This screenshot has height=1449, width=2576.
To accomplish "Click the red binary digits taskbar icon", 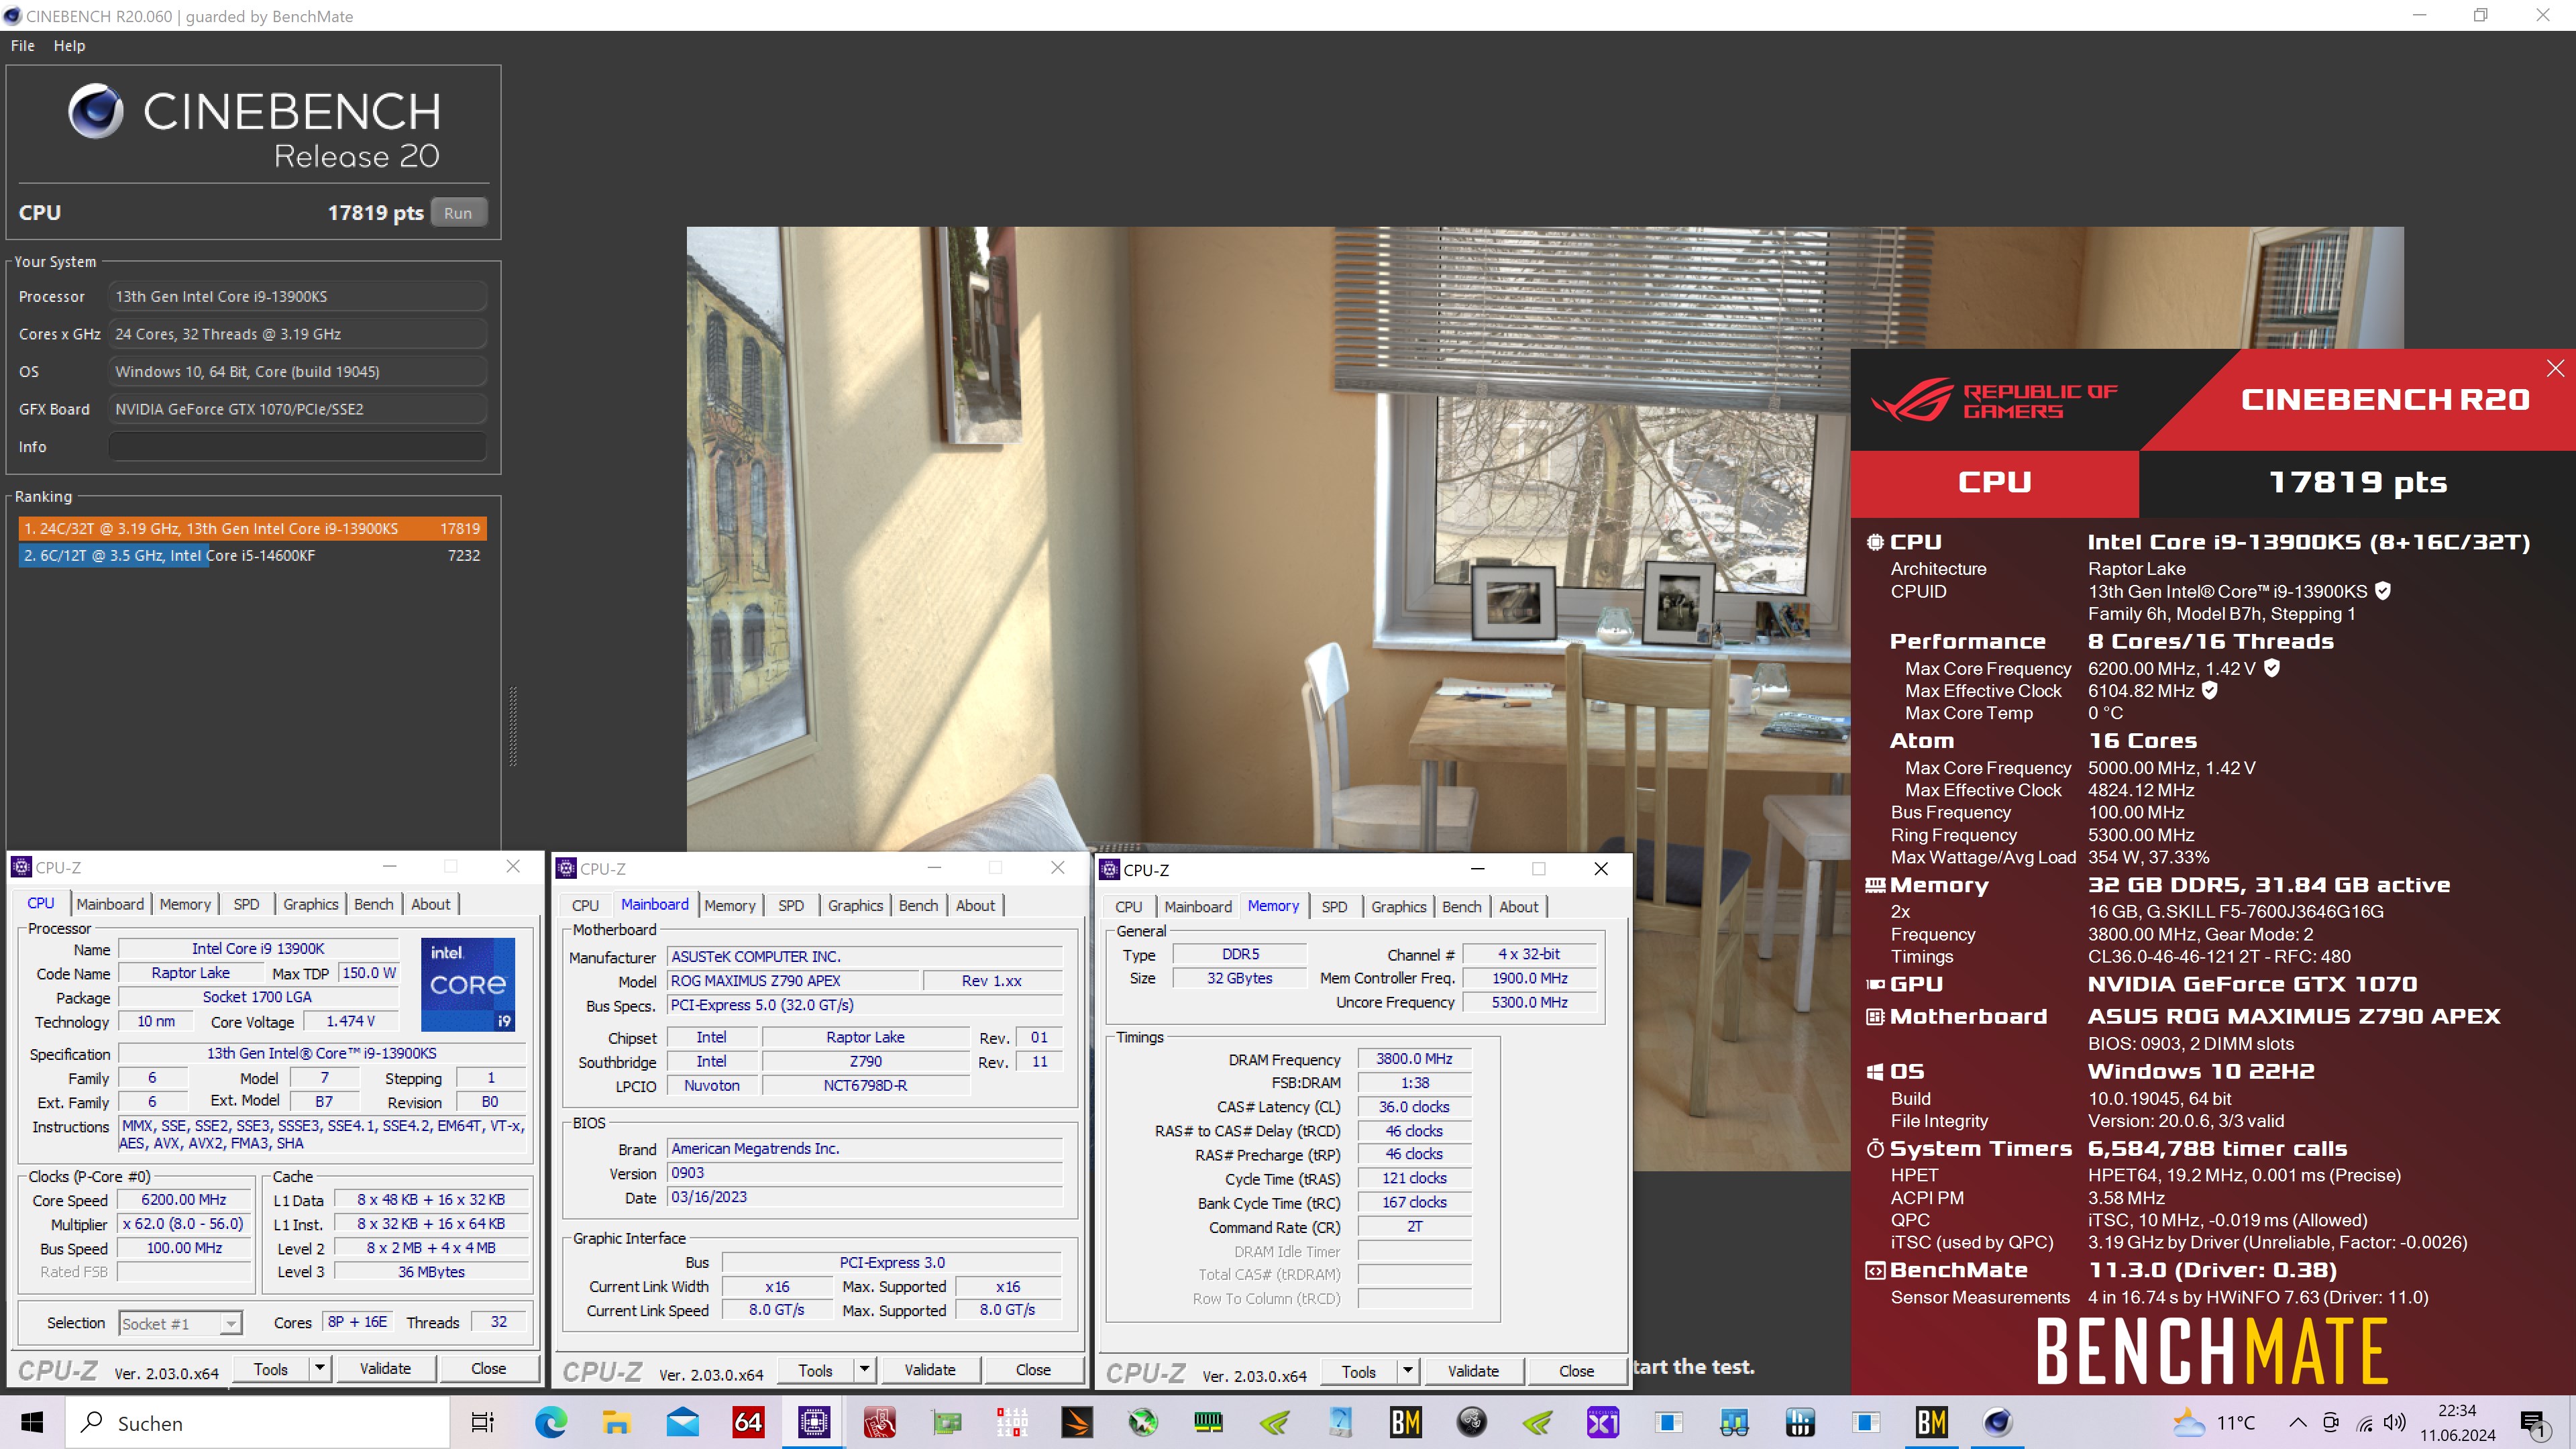I will point(1012,1422).
